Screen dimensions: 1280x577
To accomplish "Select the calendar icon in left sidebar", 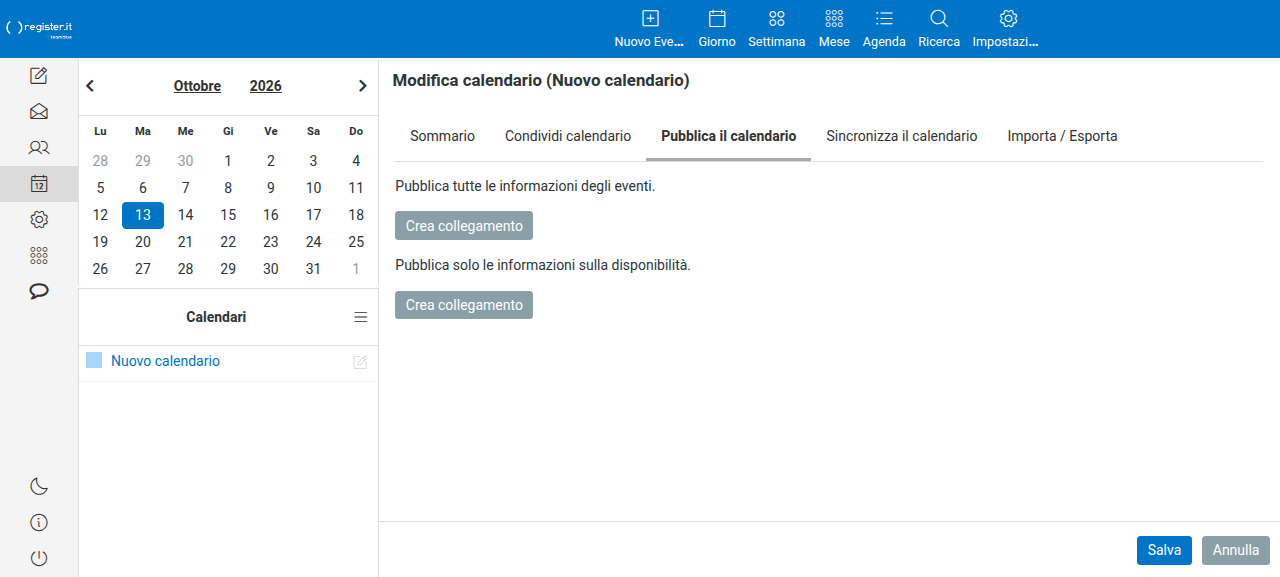I will [x=39, y=183].
